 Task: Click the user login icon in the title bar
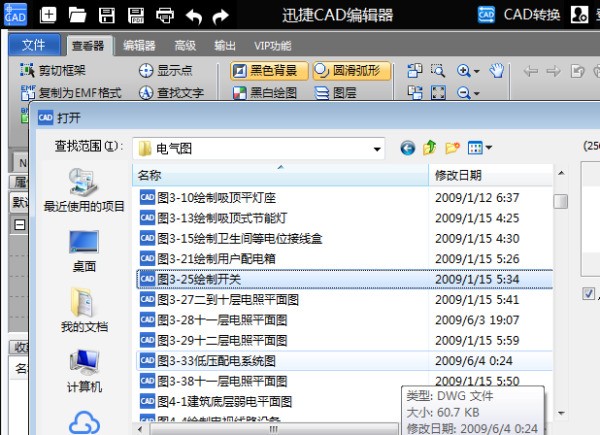click(579, 15)
